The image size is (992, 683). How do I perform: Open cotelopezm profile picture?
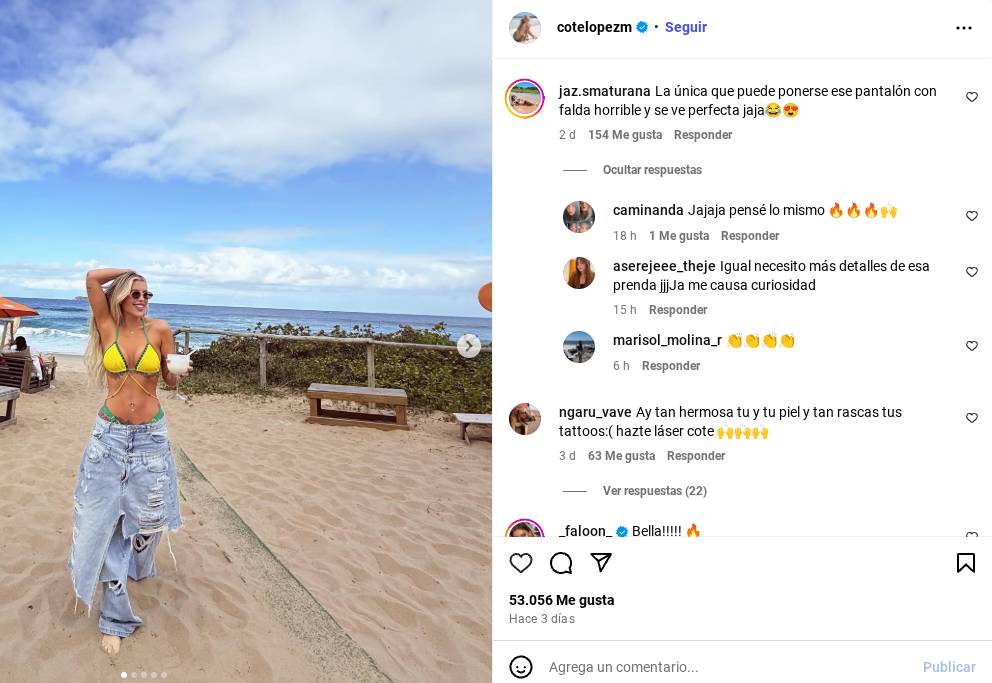pos(525,28)
